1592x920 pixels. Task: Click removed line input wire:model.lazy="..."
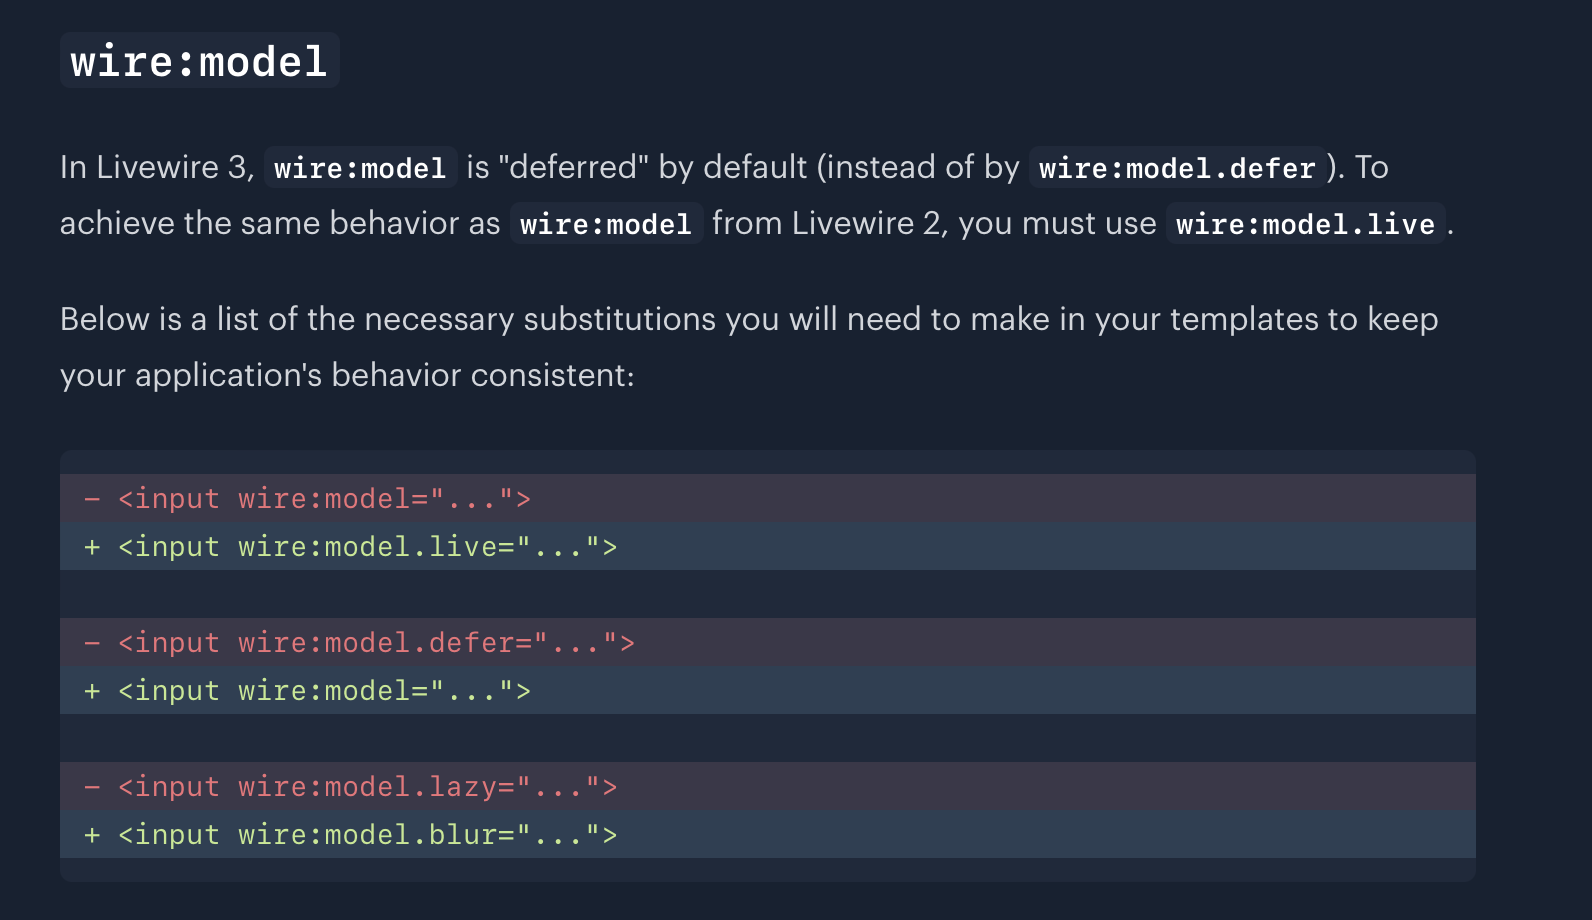click(x=768, y=786)
